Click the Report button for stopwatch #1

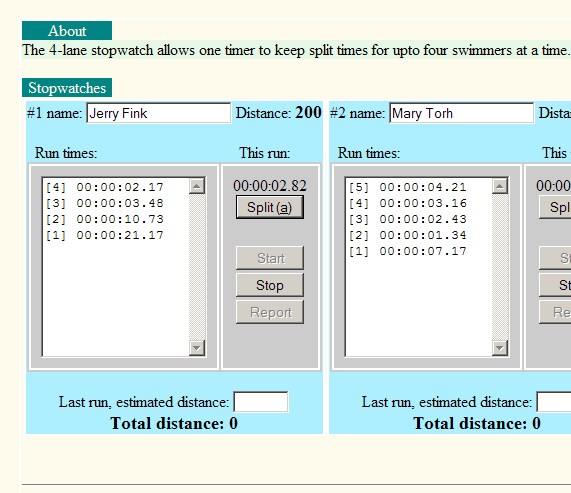click(269, 312)
